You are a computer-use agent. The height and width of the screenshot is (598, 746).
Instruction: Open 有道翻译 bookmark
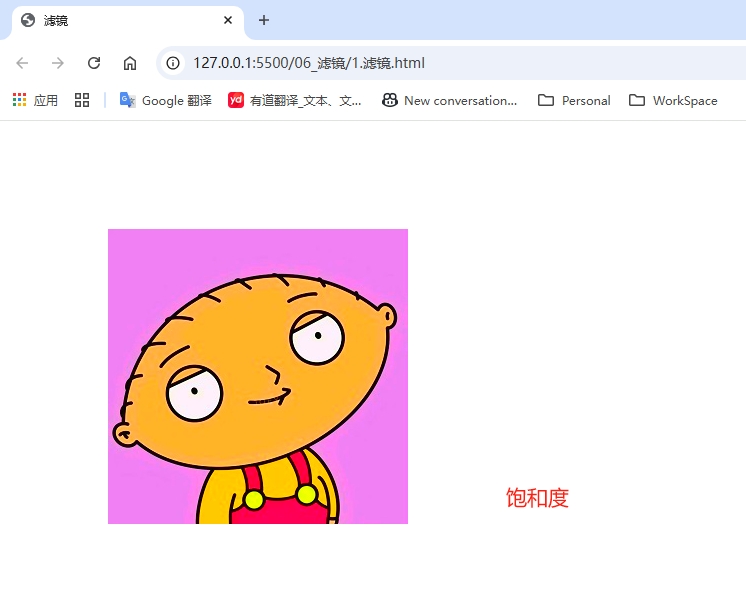coord(295,100)
